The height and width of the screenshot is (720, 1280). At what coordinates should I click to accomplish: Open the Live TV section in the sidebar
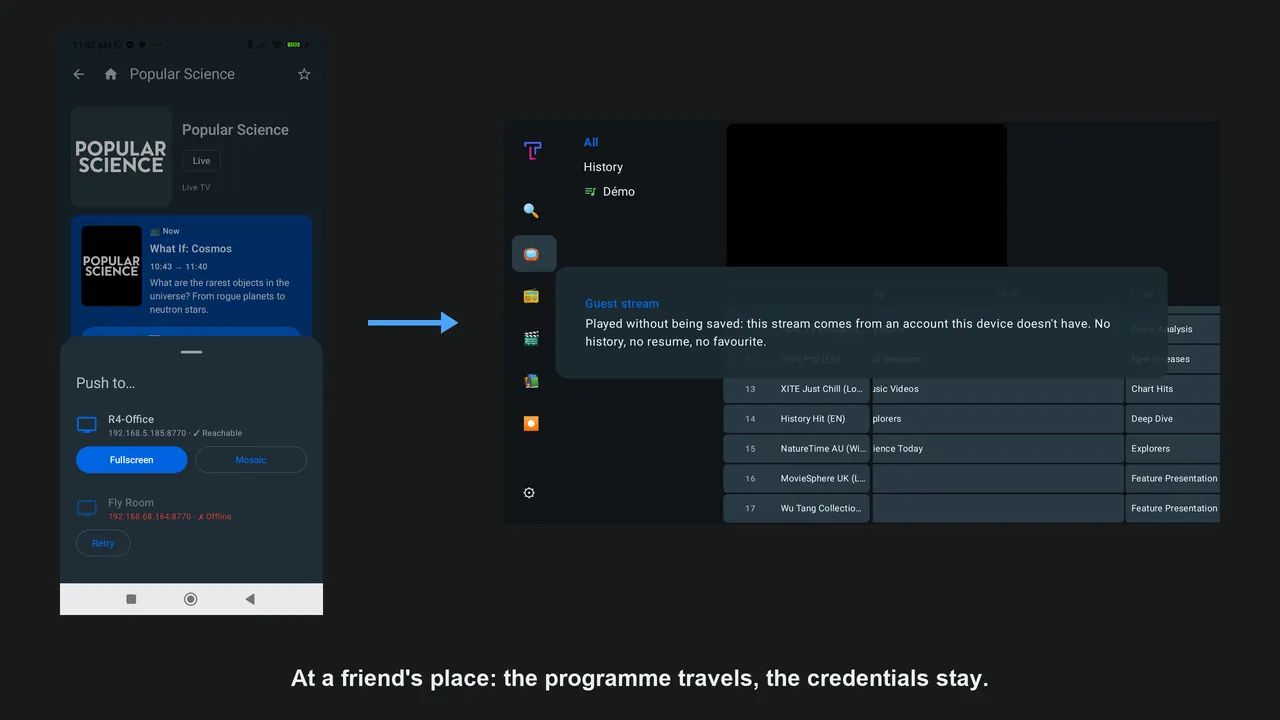pyautogui.click(x=533, y=254)
